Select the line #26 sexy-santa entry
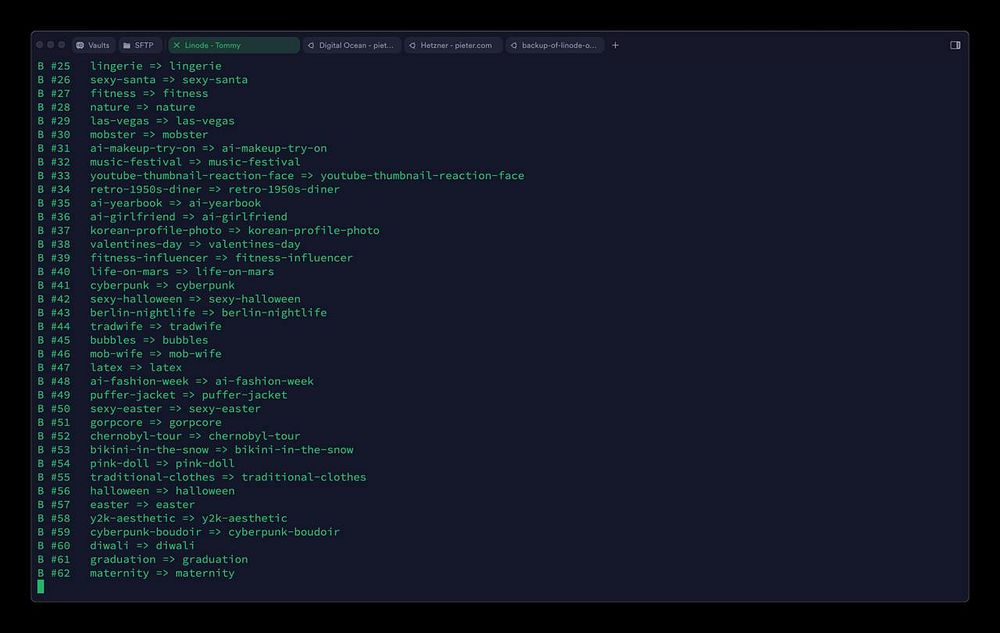Image resolution: width=1000 pixels, height=633 pixels. (x=142, y=80)
